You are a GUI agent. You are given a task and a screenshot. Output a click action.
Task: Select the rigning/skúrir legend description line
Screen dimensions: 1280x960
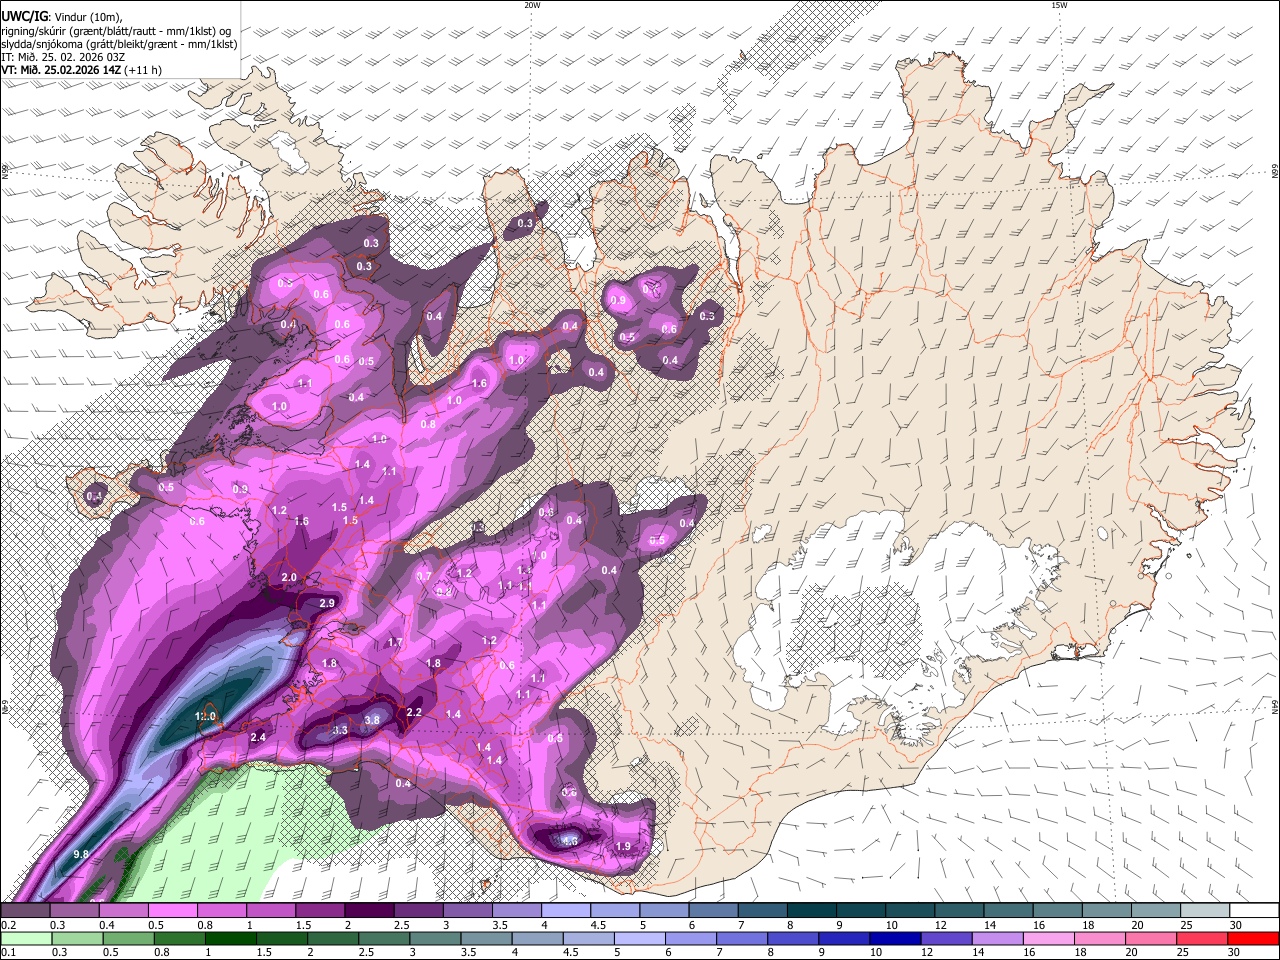pyautogui.click(x=117, y=30)
